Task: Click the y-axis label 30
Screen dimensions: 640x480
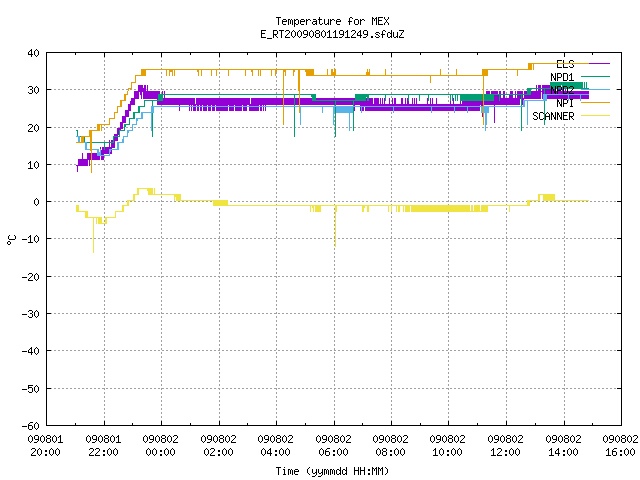Action: [x=33, y=90]
